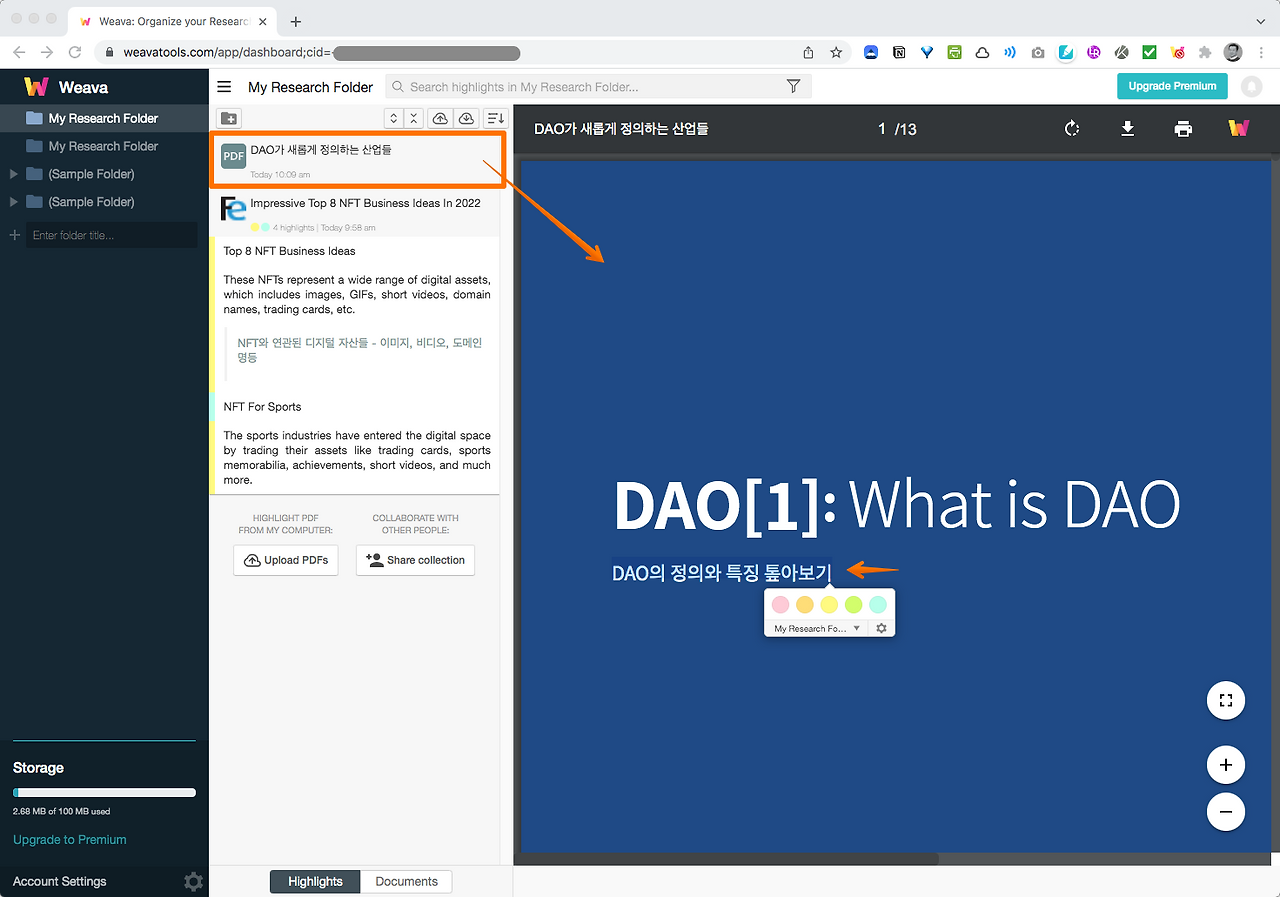Click the Korean note under the NFT highlight
1280x897 pixels.
[360, 350]
